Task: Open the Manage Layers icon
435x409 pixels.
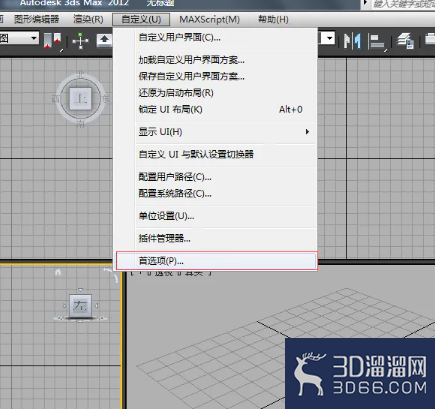Action: (x=405, y=41)
